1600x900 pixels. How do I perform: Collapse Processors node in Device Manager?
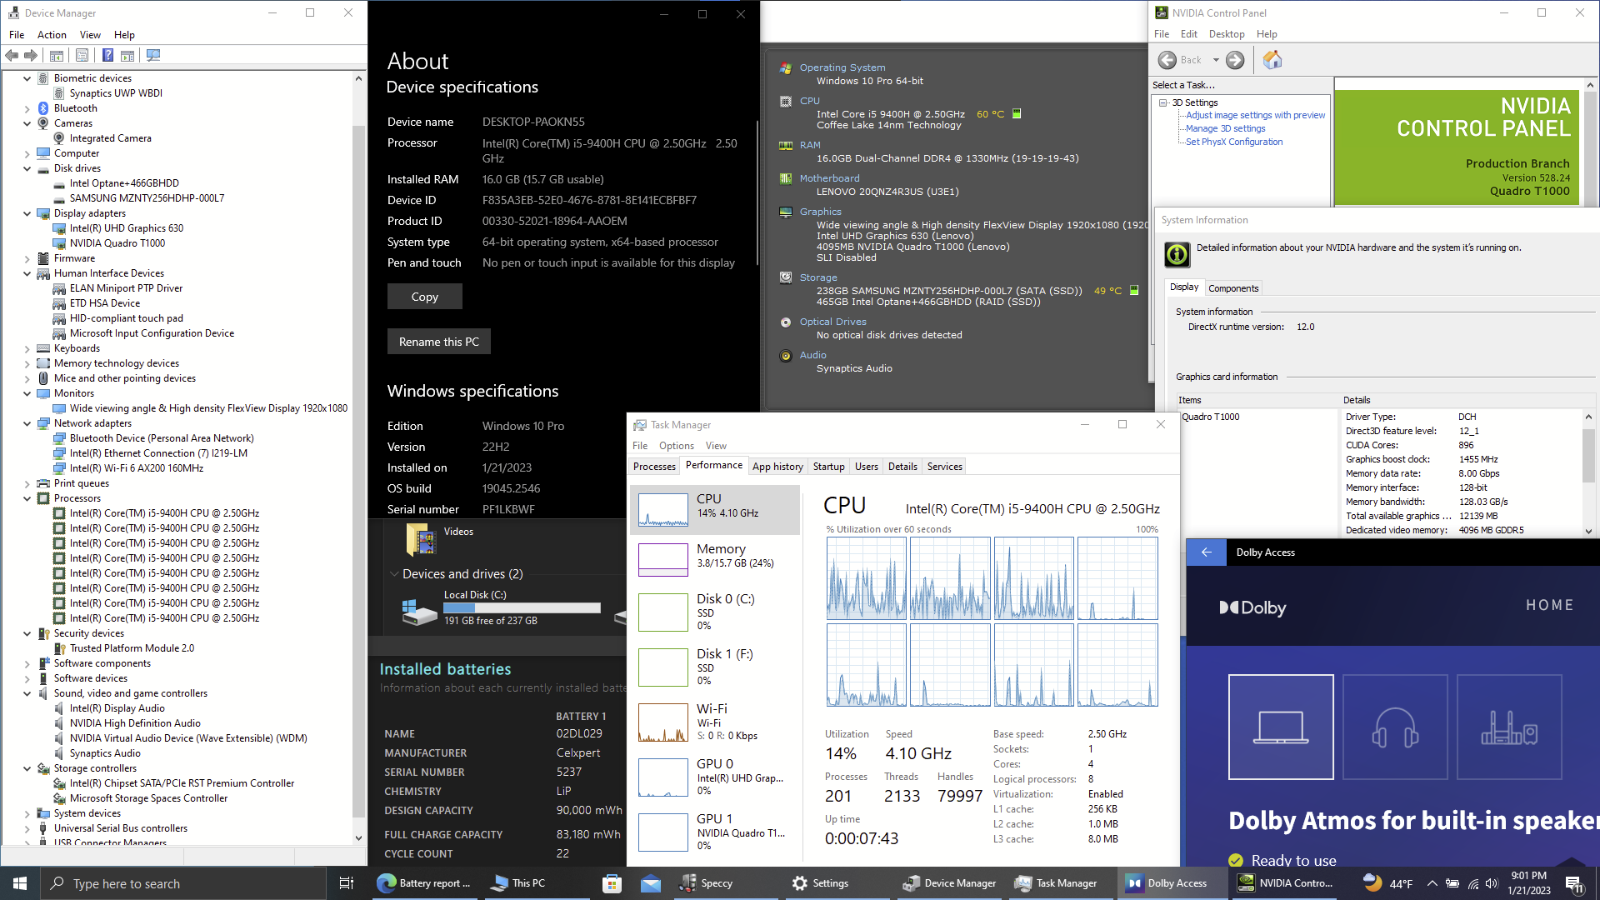[x=27, y=498]
